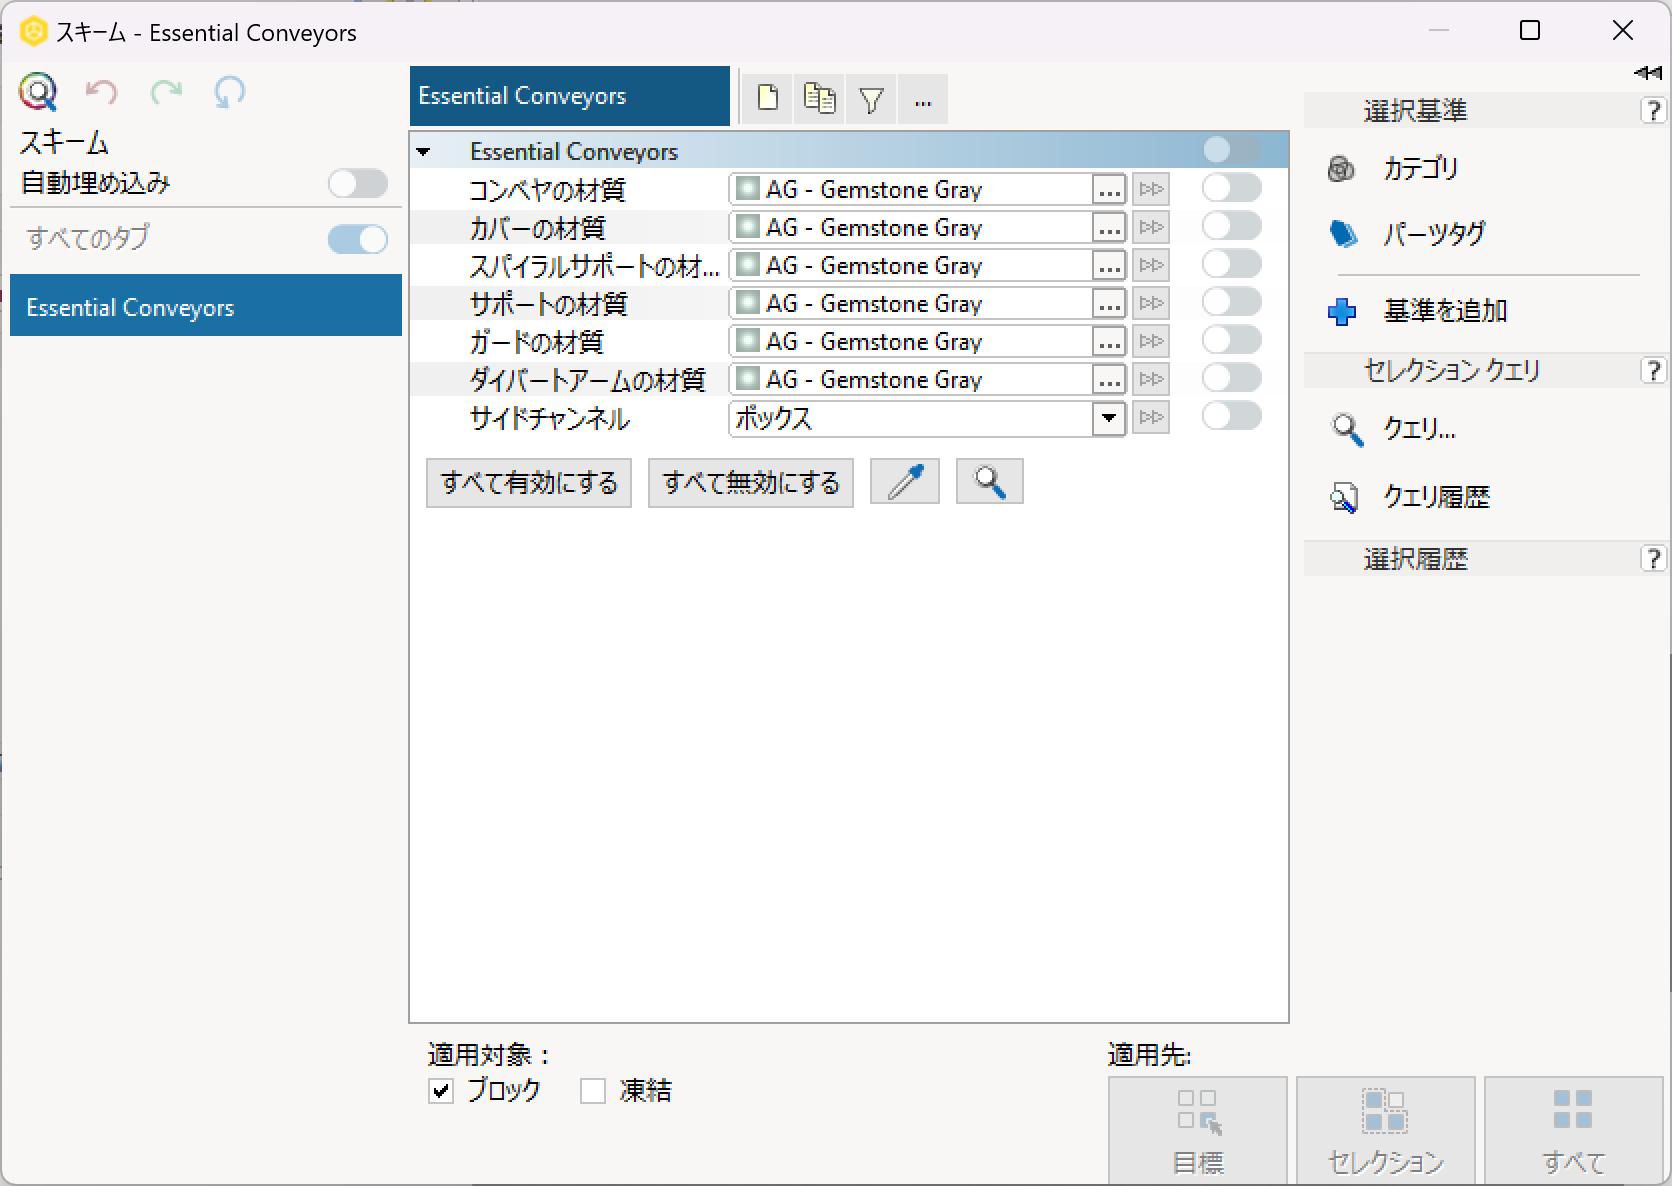Enable the コンベヤの材質 row switch
The image size is (1672, 1186).
click(x=1231, y=188)
